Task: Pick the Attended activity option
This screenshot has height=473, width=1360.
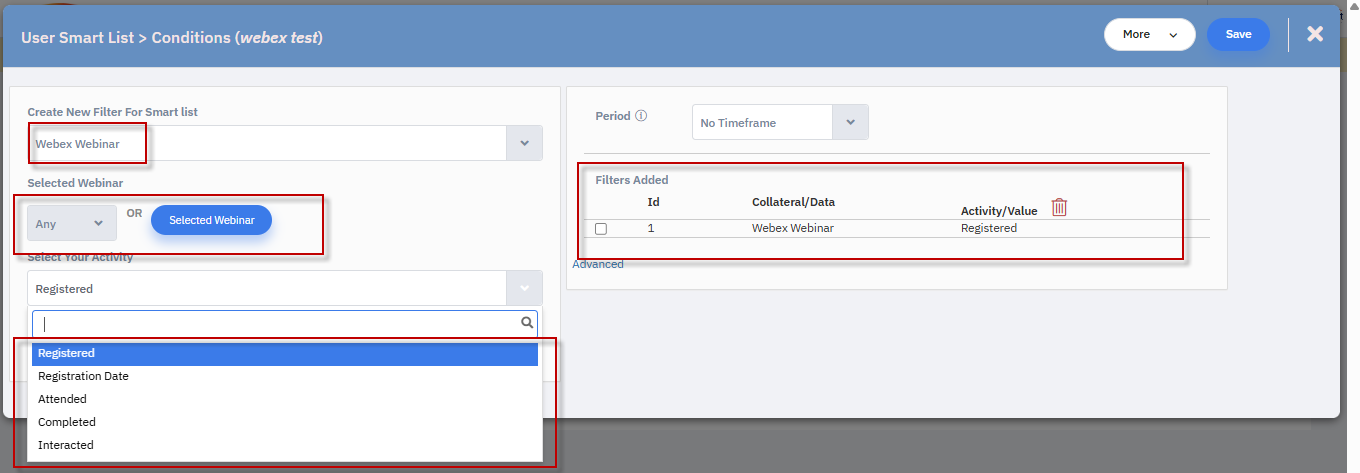Action: 62,399
